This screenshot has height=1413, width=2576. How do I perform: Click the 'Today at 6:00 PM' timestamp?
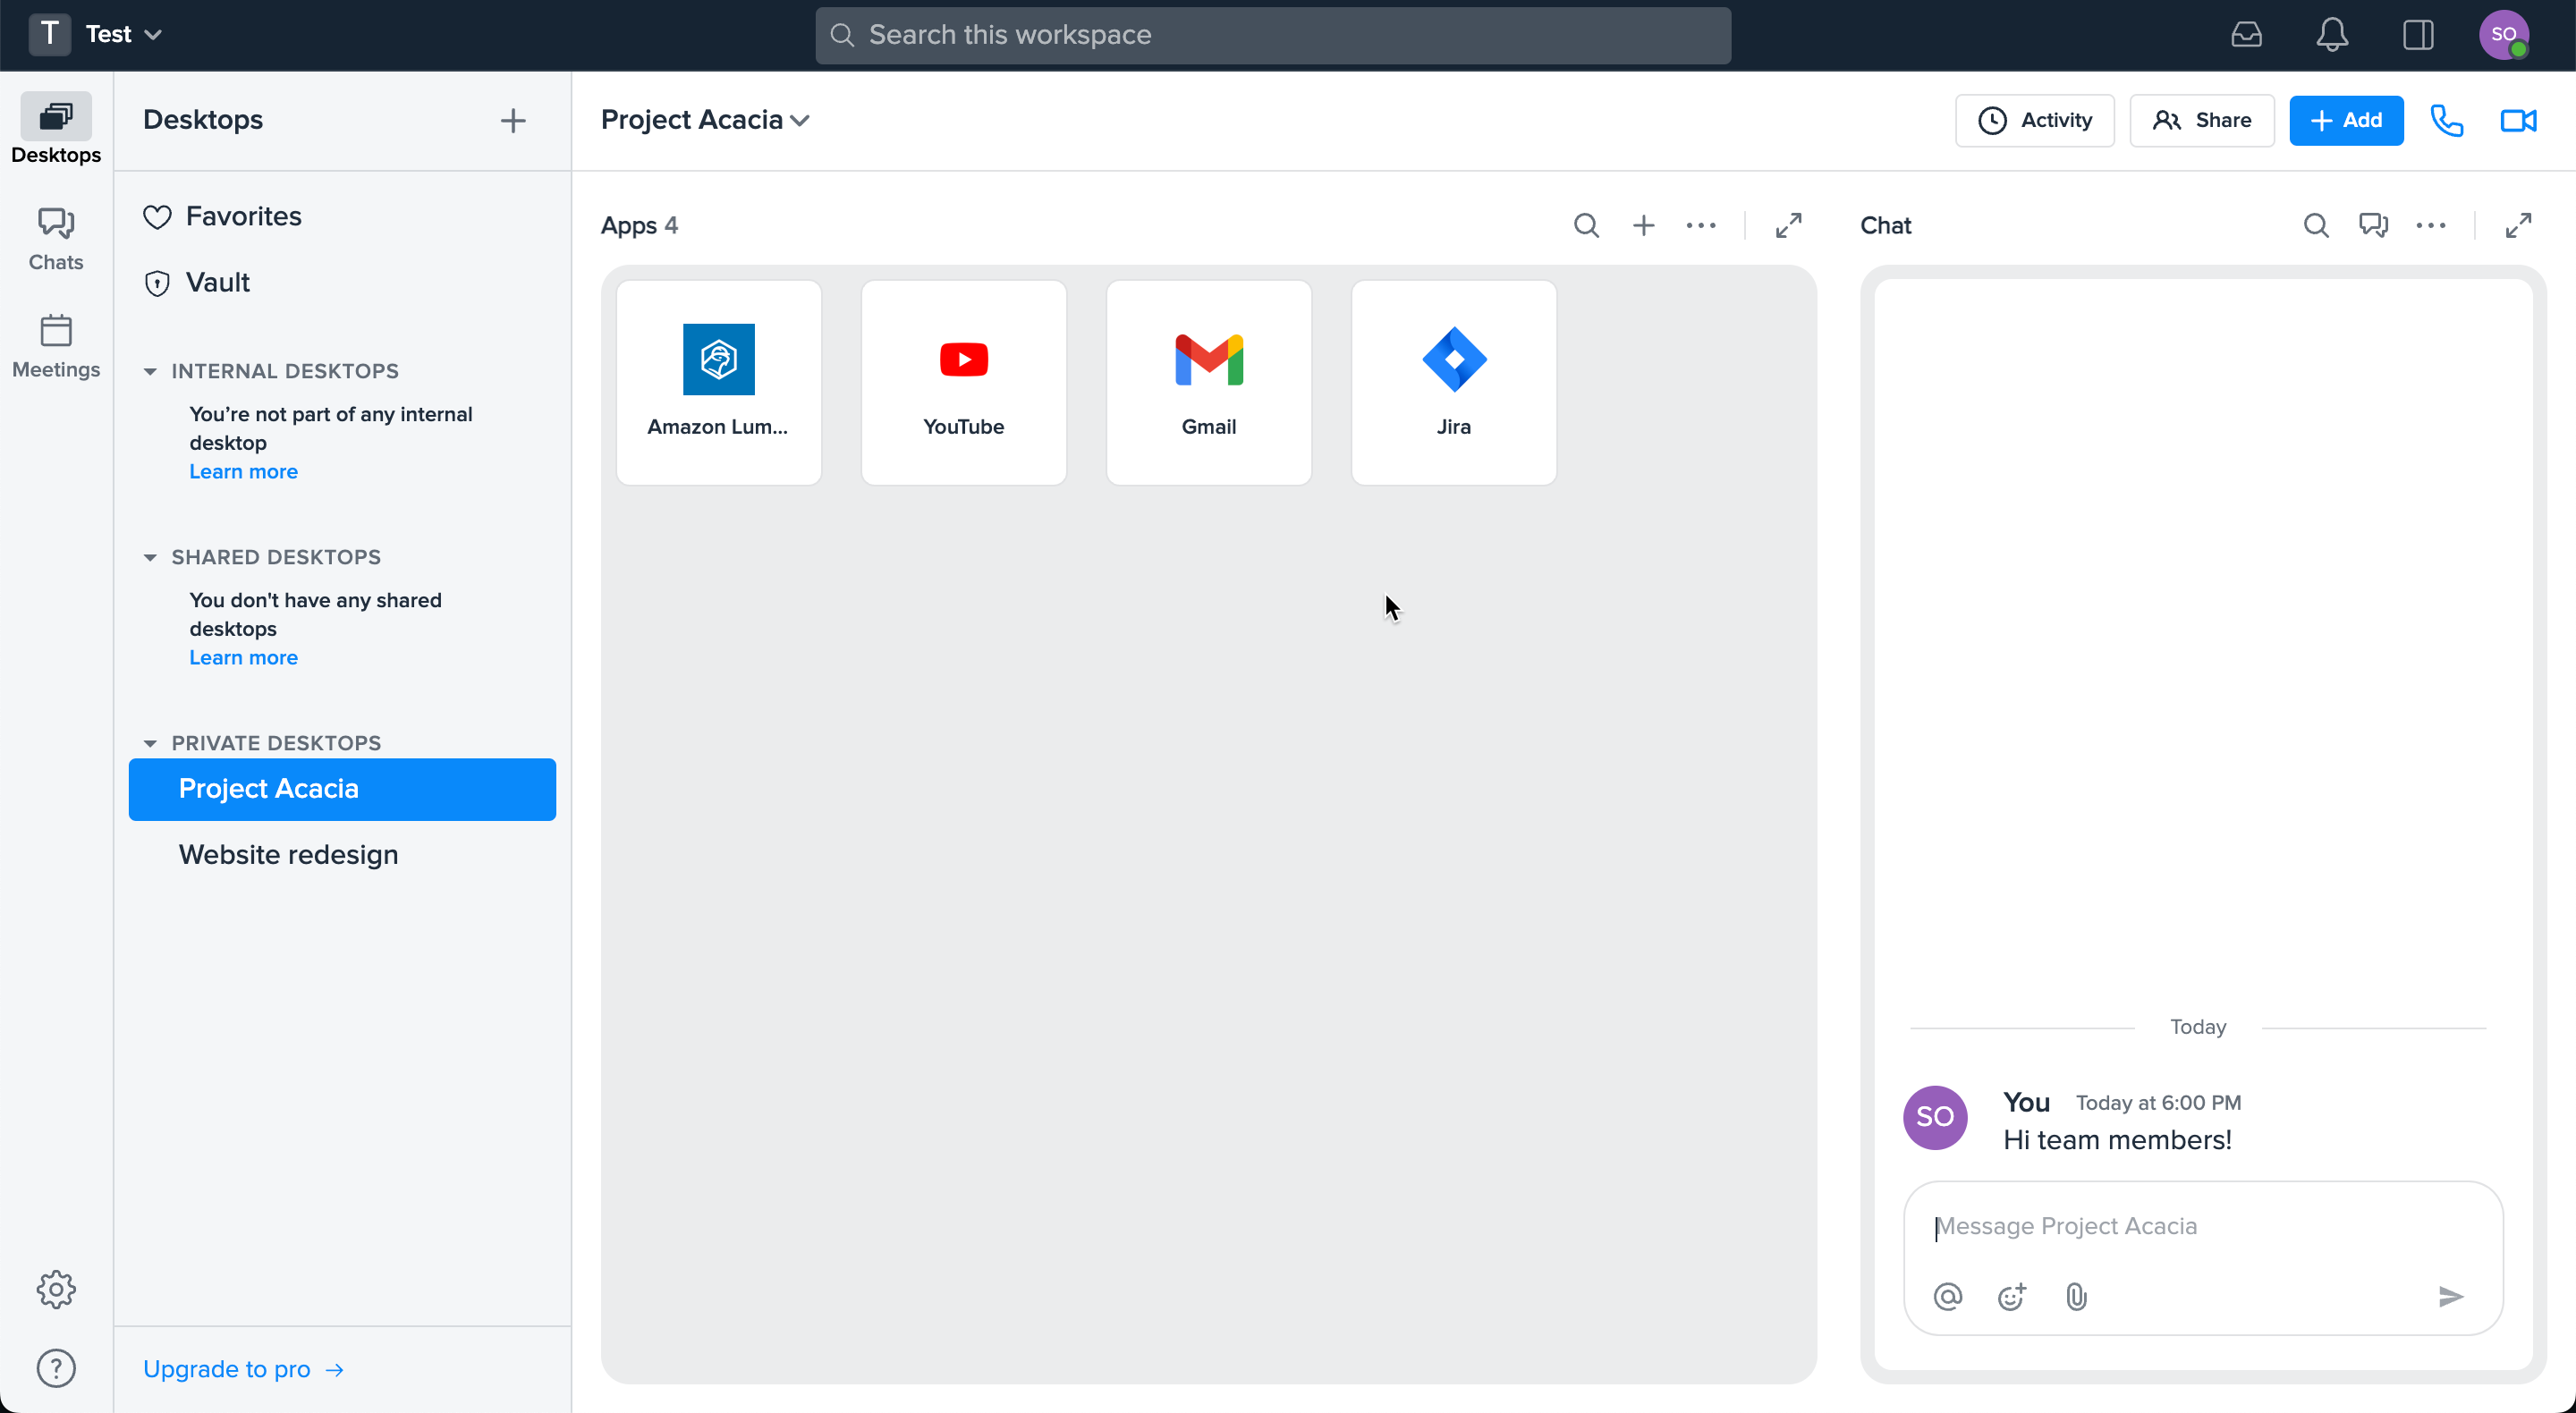(2158, 1103)
